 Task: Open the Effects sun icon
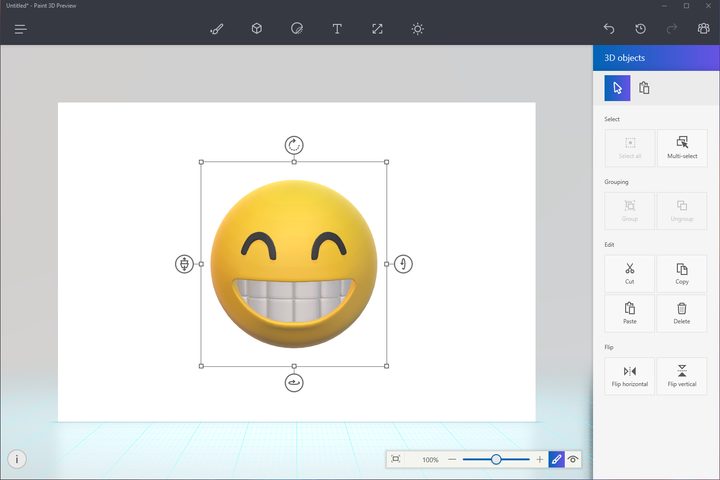pos(417,29)
